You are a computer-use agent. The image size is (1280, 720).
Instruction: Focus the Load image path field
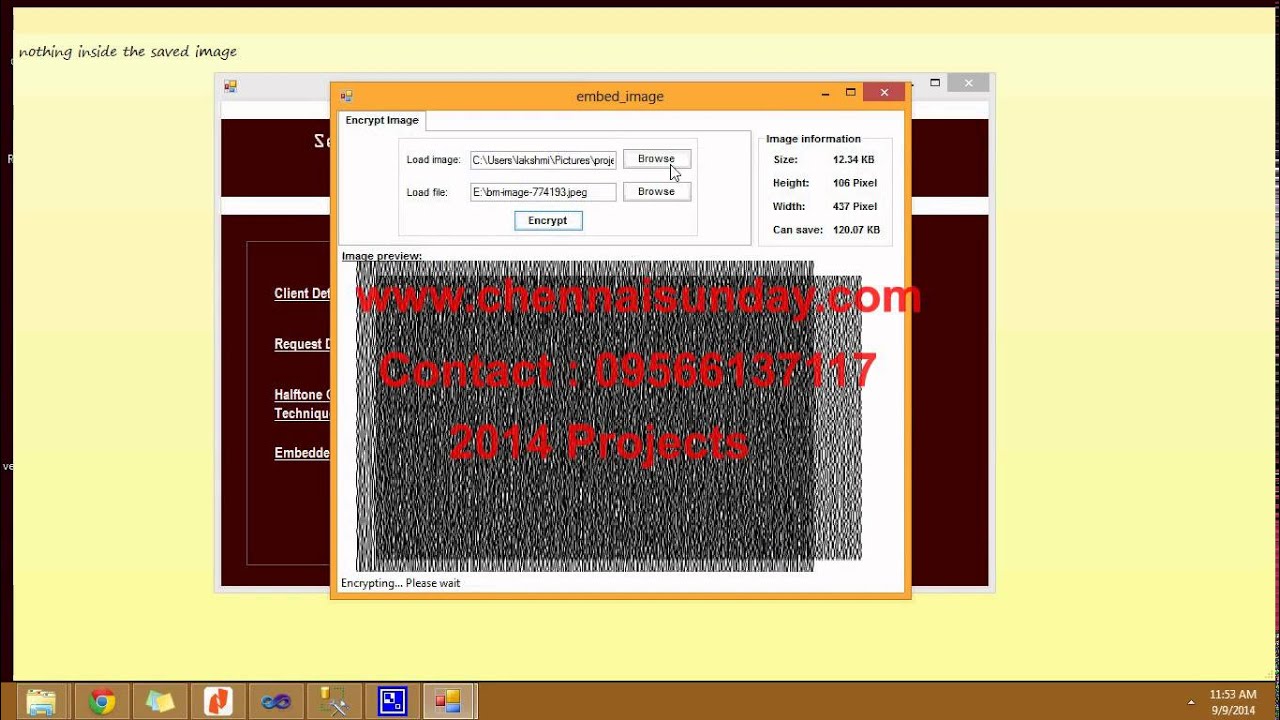point(543,160)
